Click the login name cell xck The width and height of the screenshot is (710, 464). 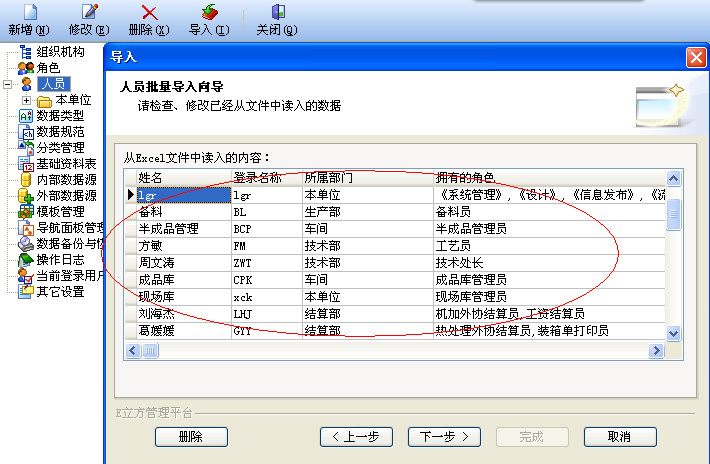[x=267, y=297]
